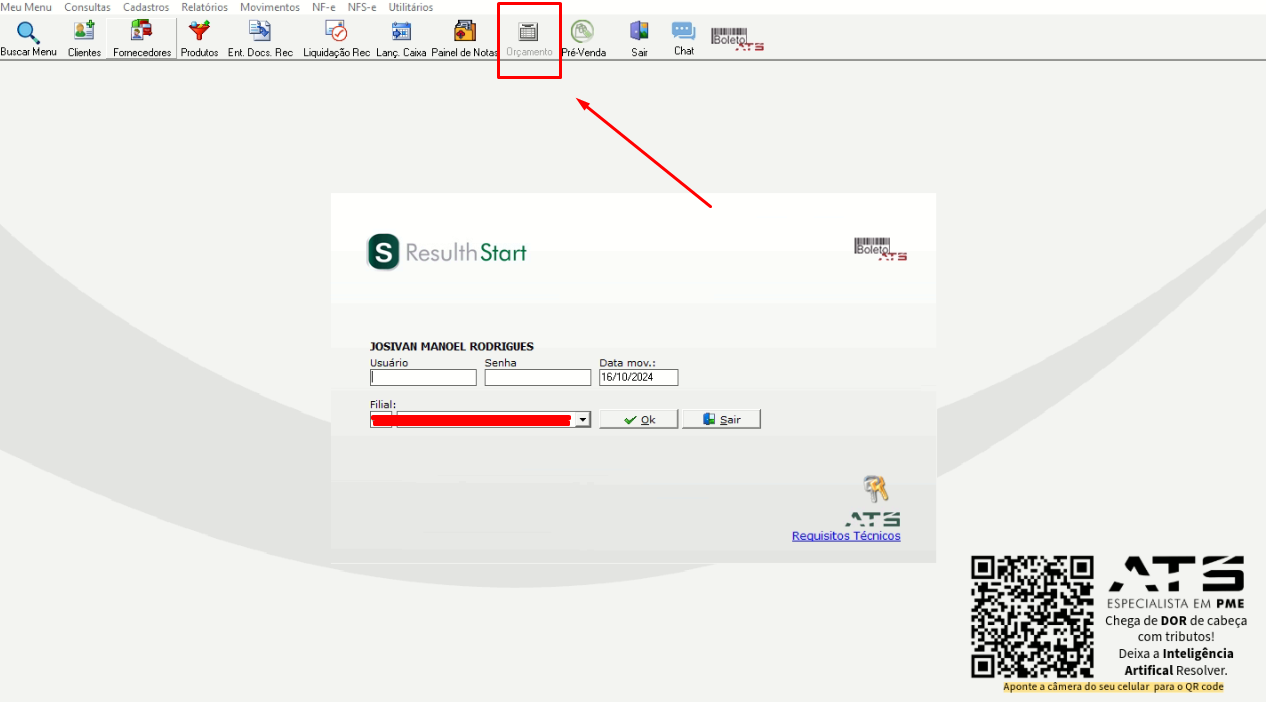Select the Fornecedores toolbar icon
1266x702 pixels.
coord(142,31)
